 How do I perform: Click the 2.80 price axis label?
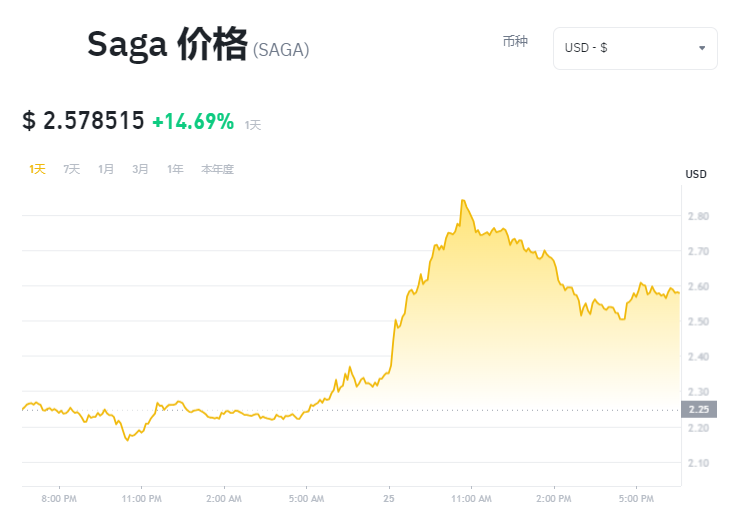(697, 216)
